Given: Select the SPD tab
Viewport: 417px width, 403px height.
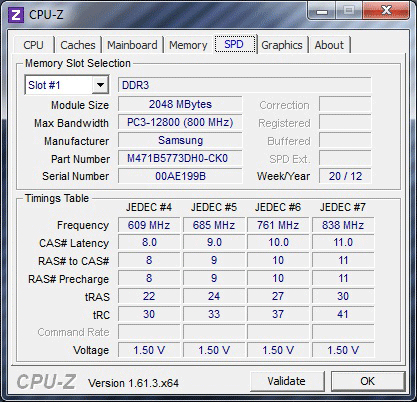Looking at the screenshot, I should point(235,44).
